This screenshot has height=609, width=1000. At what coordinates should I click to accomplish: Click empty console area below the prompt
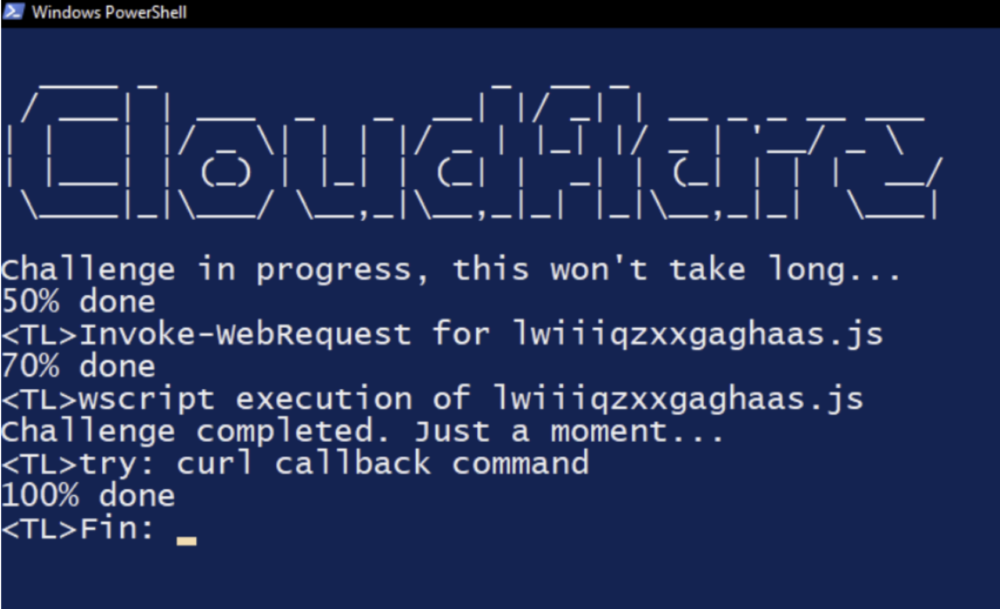(500, 577)
